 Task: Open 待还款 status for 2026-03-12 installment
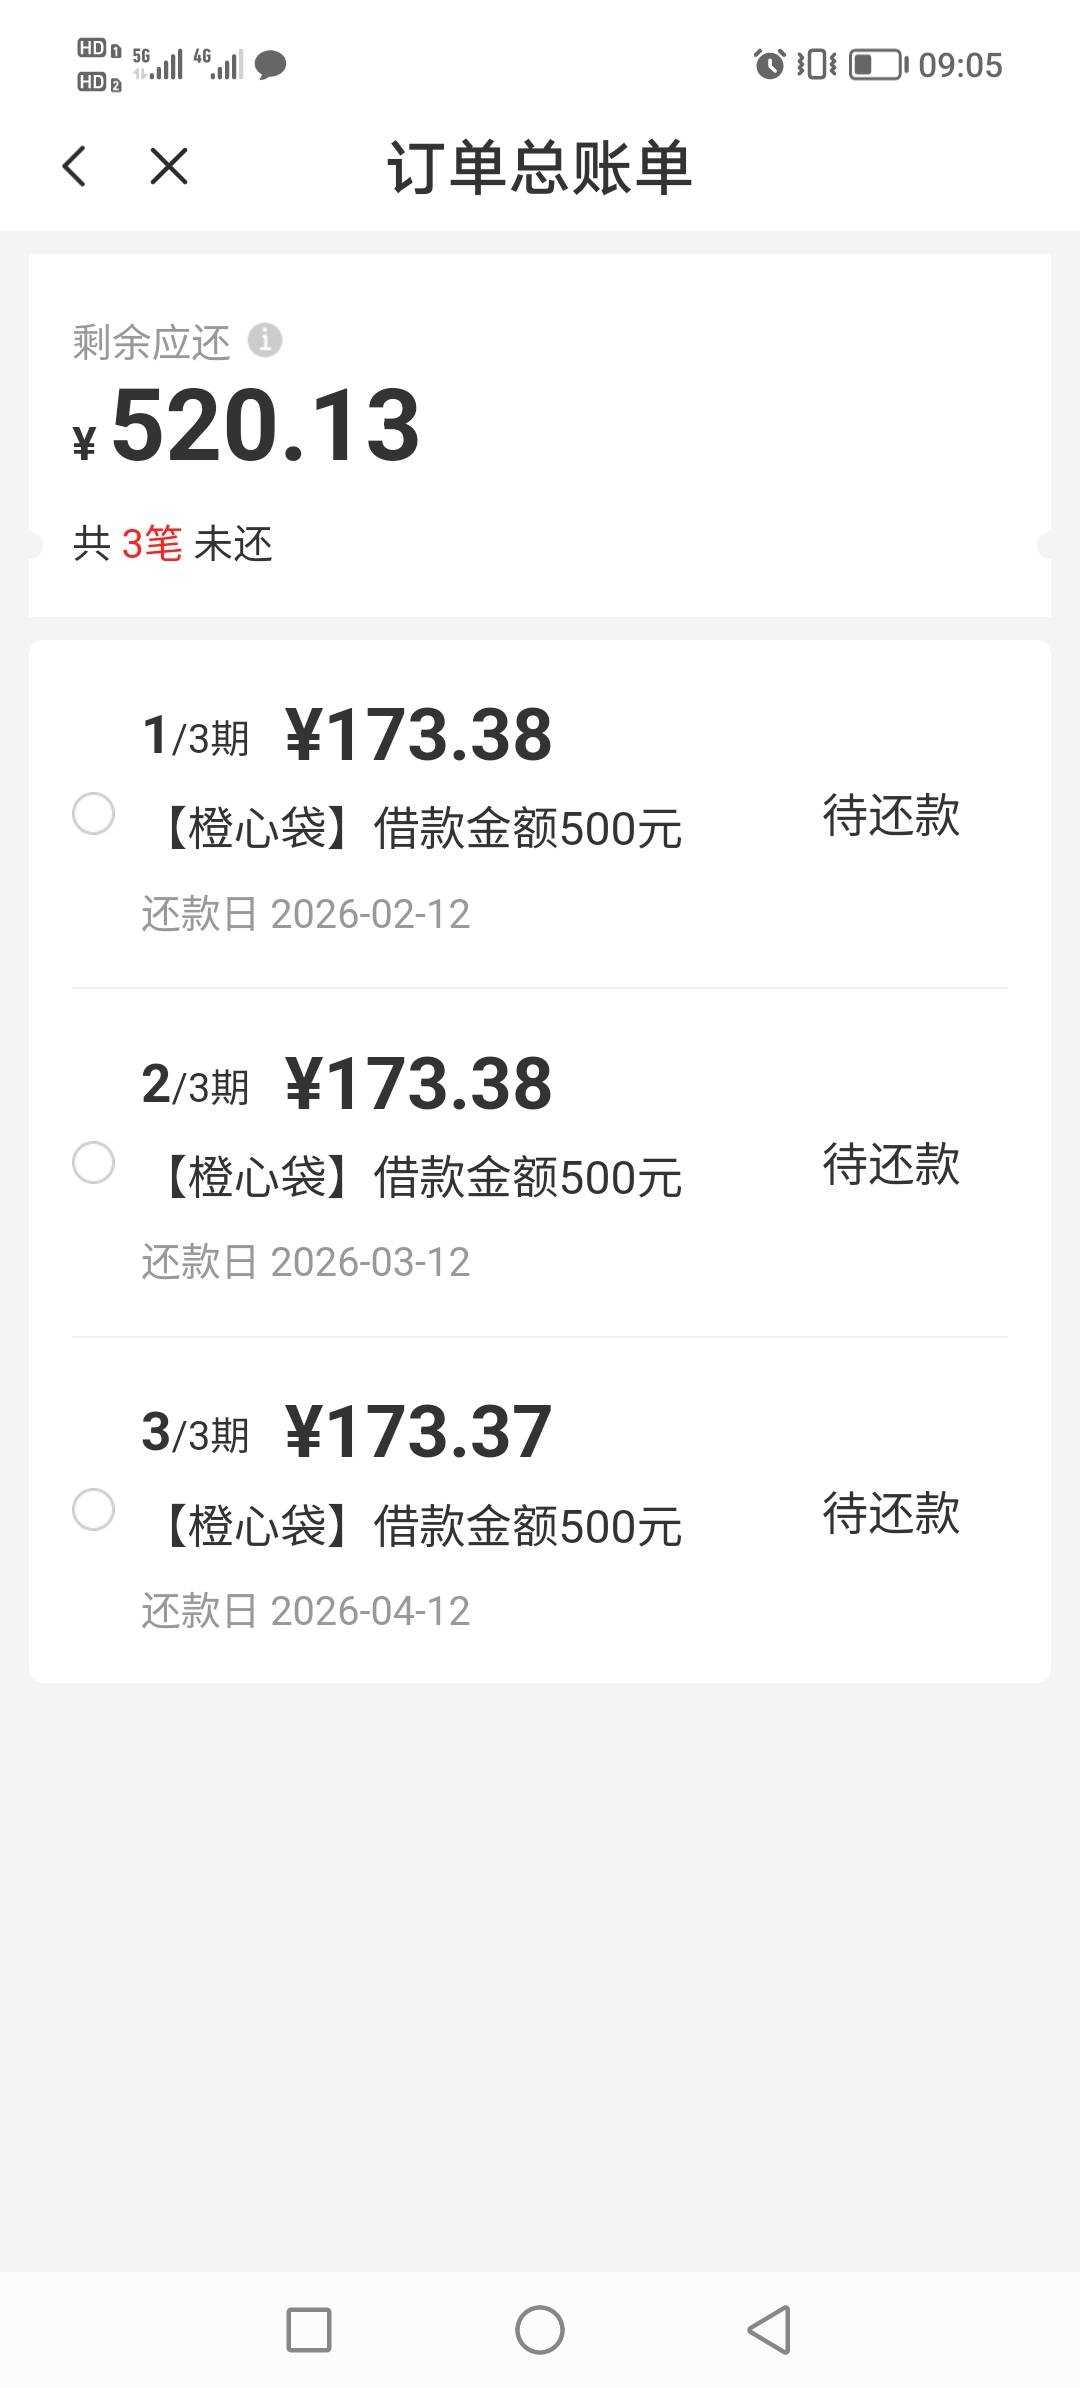[x=890, y=1164]
